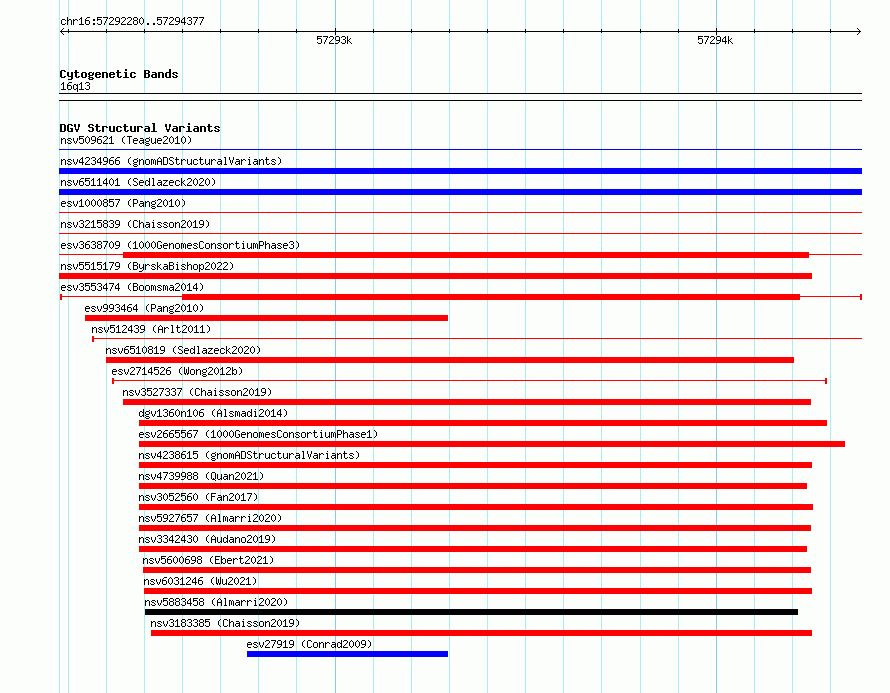Click the red bar of nsv3183385
890x693 pixels.
(x=481, y=633)
